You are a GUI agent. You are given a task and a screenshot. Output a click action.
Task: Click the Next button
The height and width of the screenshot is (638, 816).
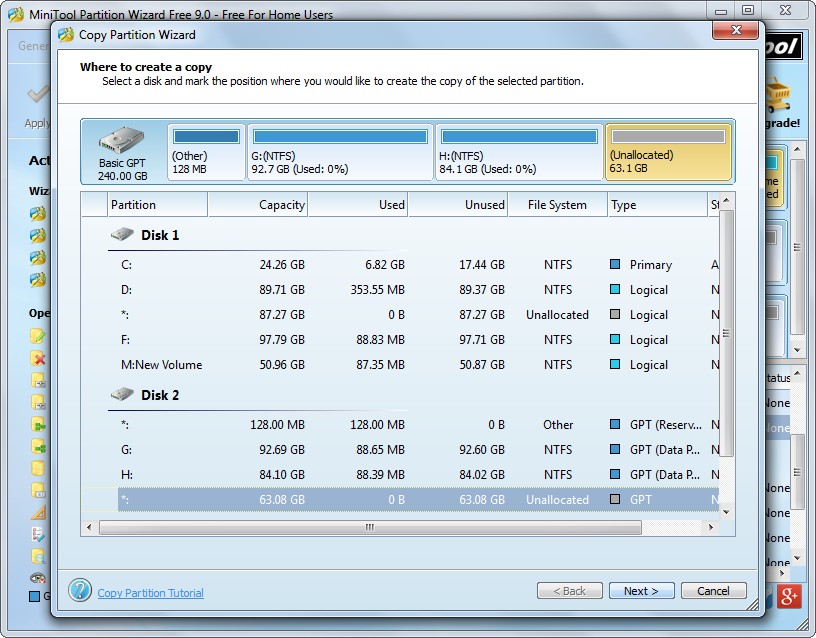coord(641,590)
